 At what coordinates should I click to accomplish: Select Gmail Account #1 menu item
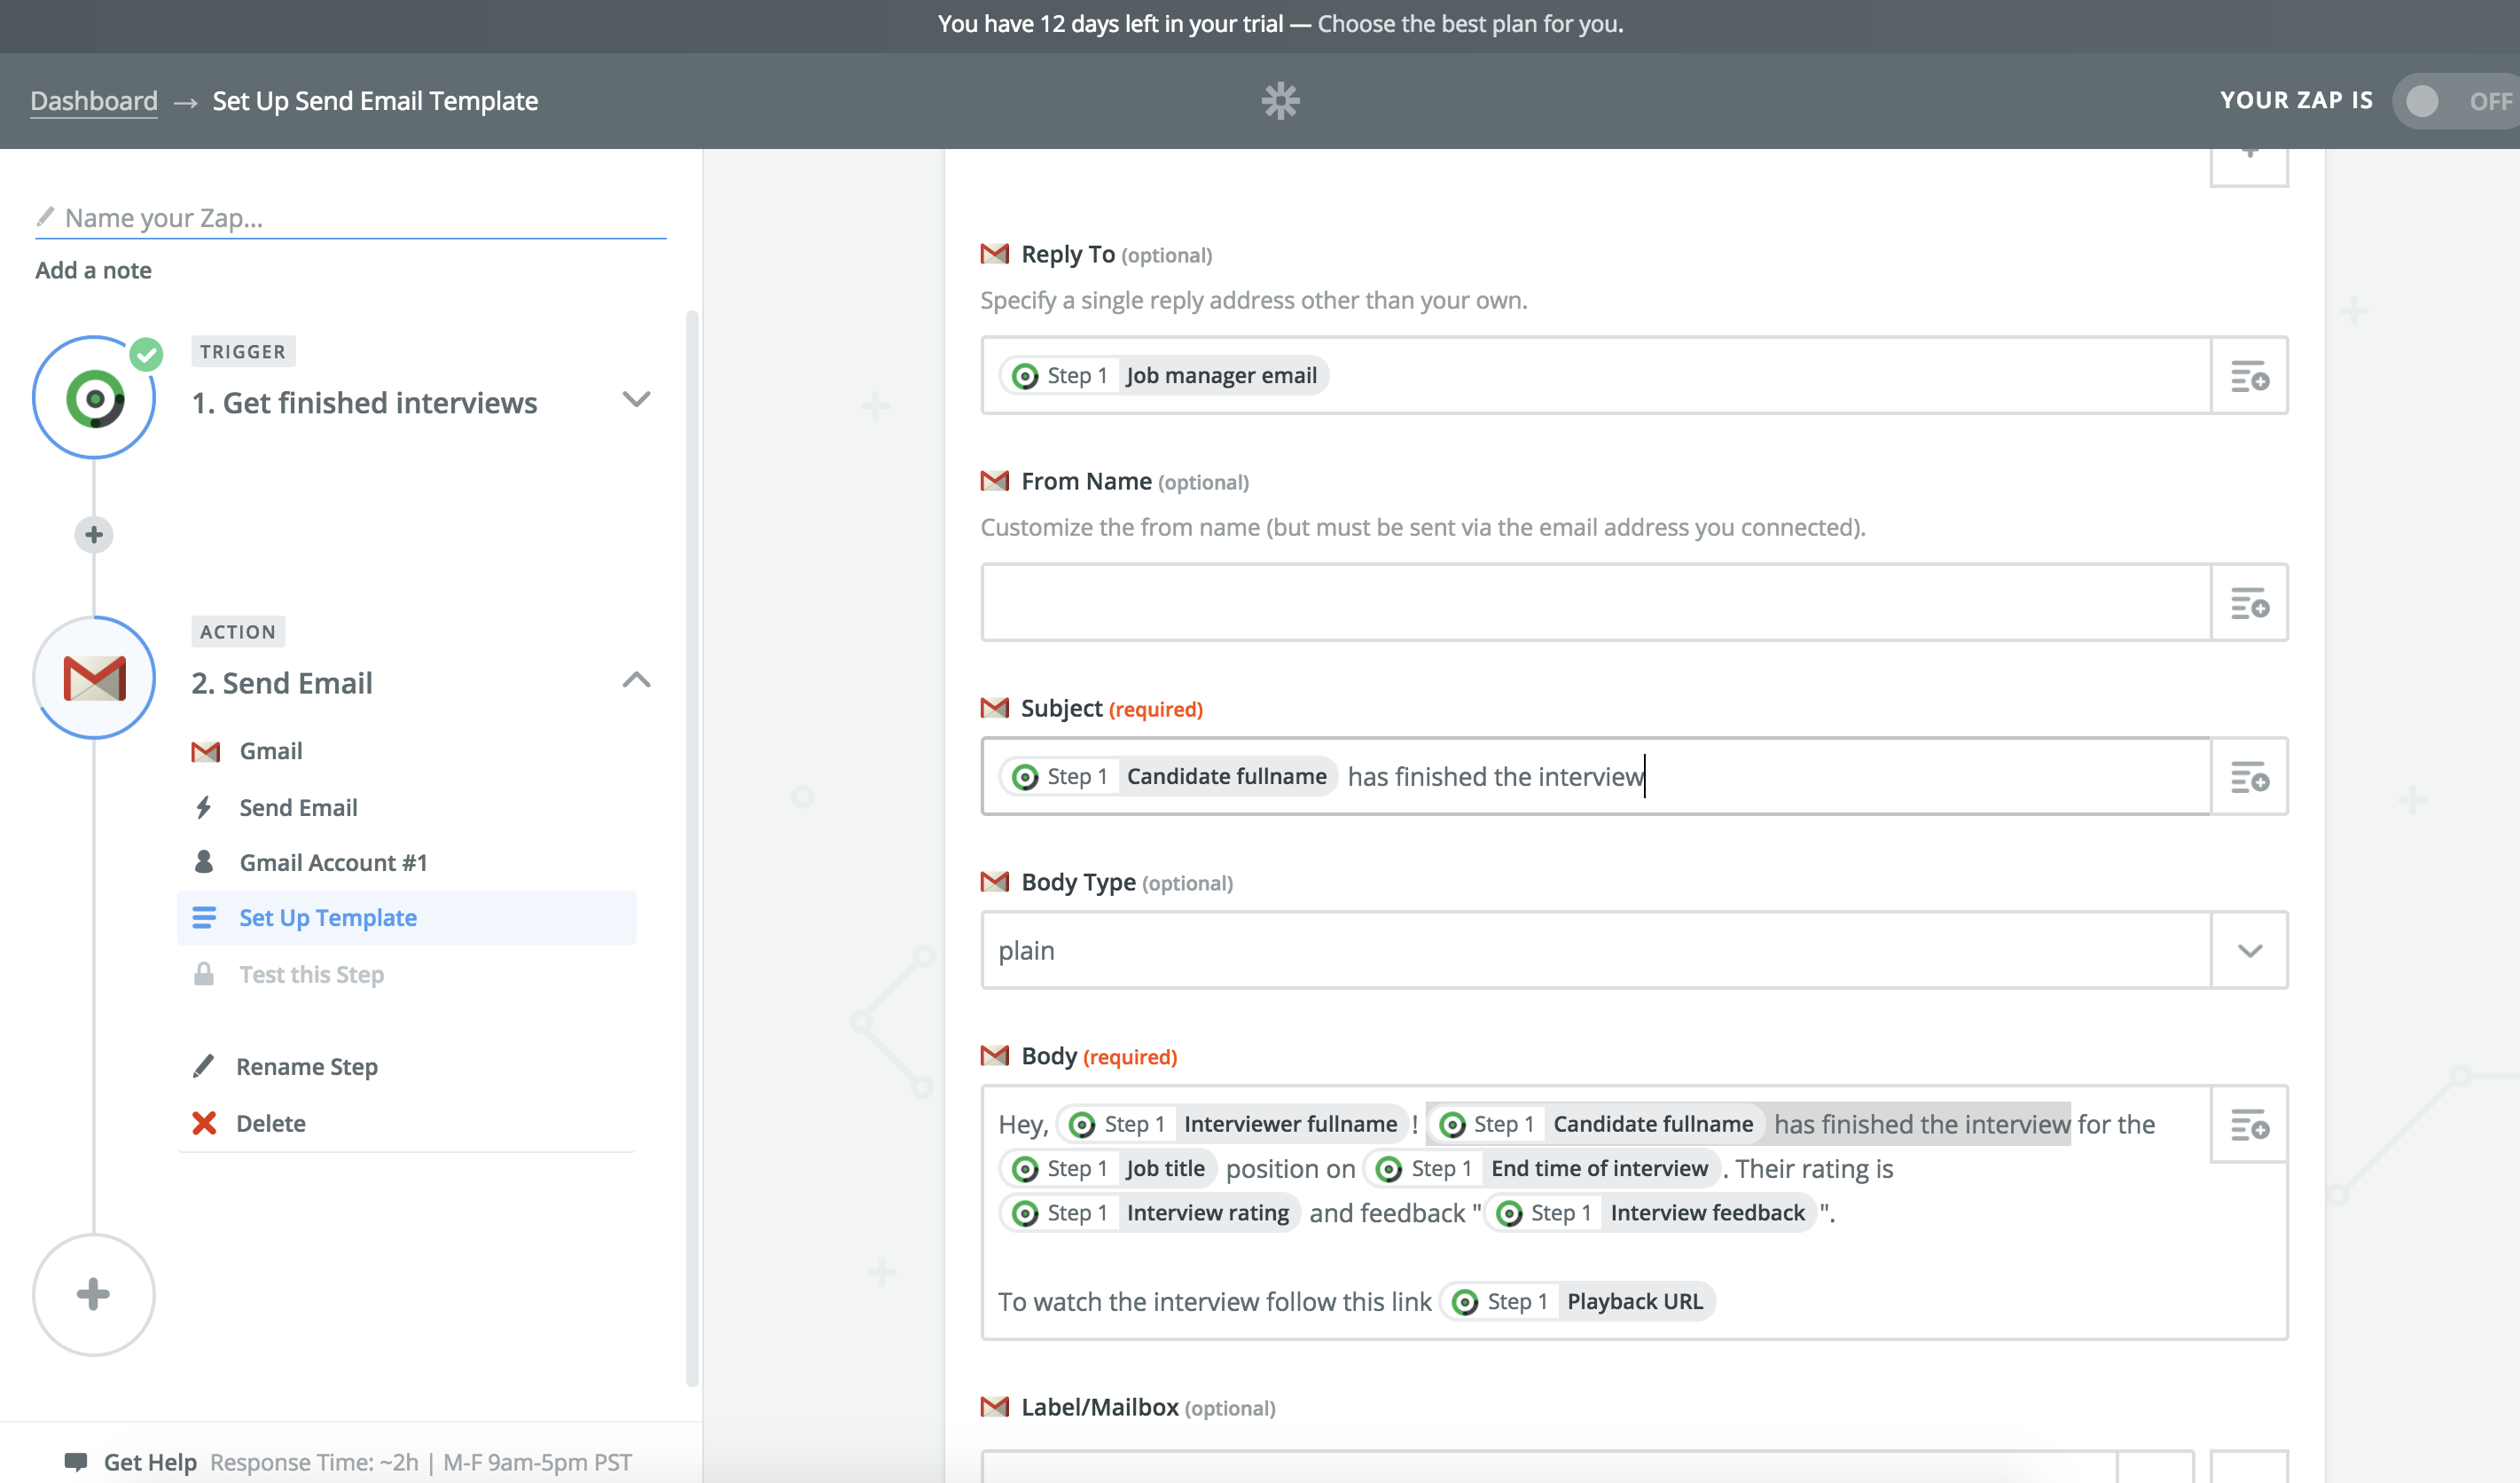[x=333, y=863]
